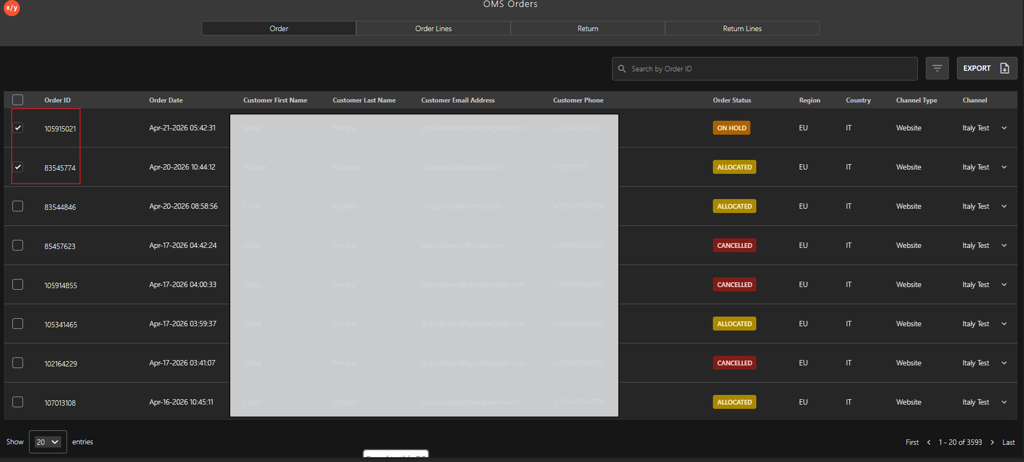The width and height of the screenshot is (1024, 462).
Task: Click ALLOCATED badge for order 83544846
Action: (734, 206)
